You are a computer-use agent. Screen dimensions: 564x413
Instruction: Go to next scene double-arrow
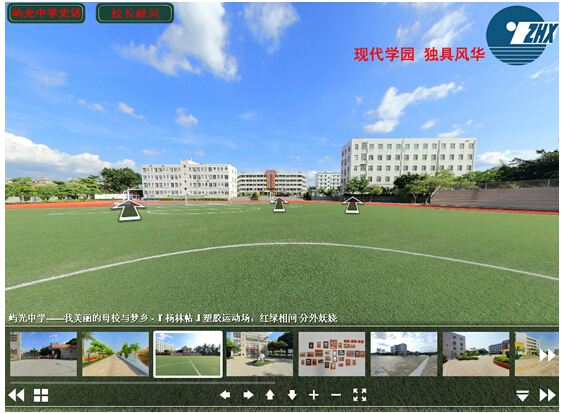(x=547, y=395)
